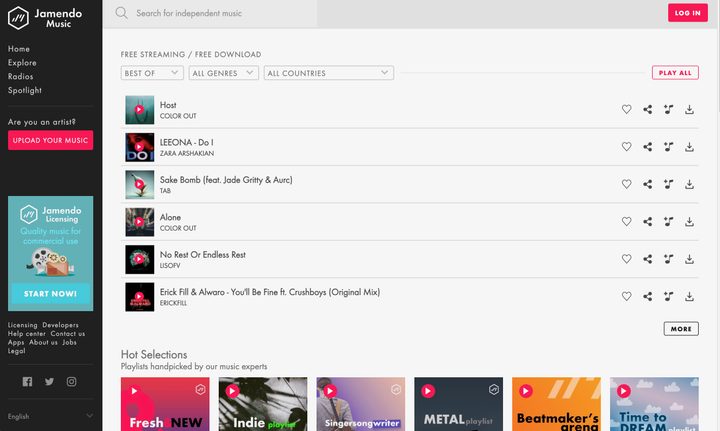
Task: Add Host to a playlist
Action: 669,109
